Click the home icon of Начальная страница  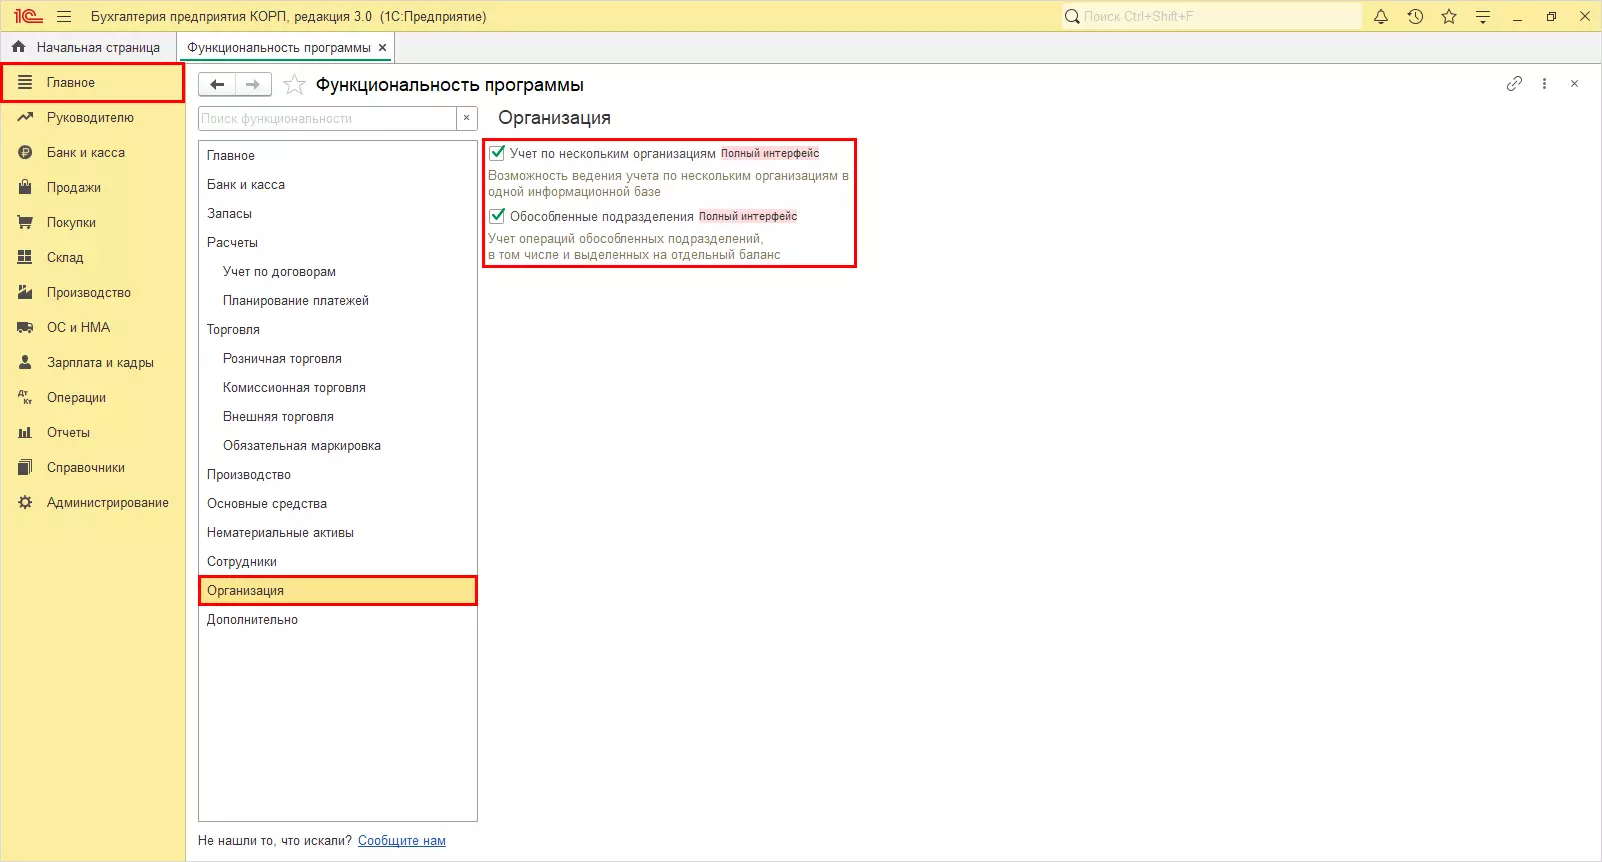[x=18, y=47]
